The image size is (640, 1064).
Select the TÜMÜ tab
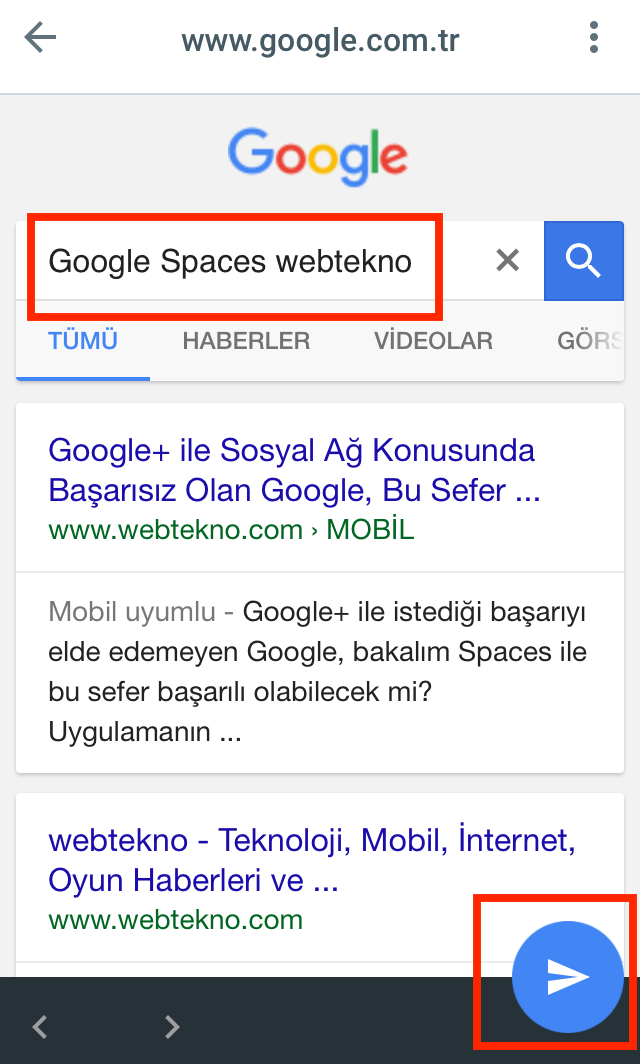pos(83,341)
